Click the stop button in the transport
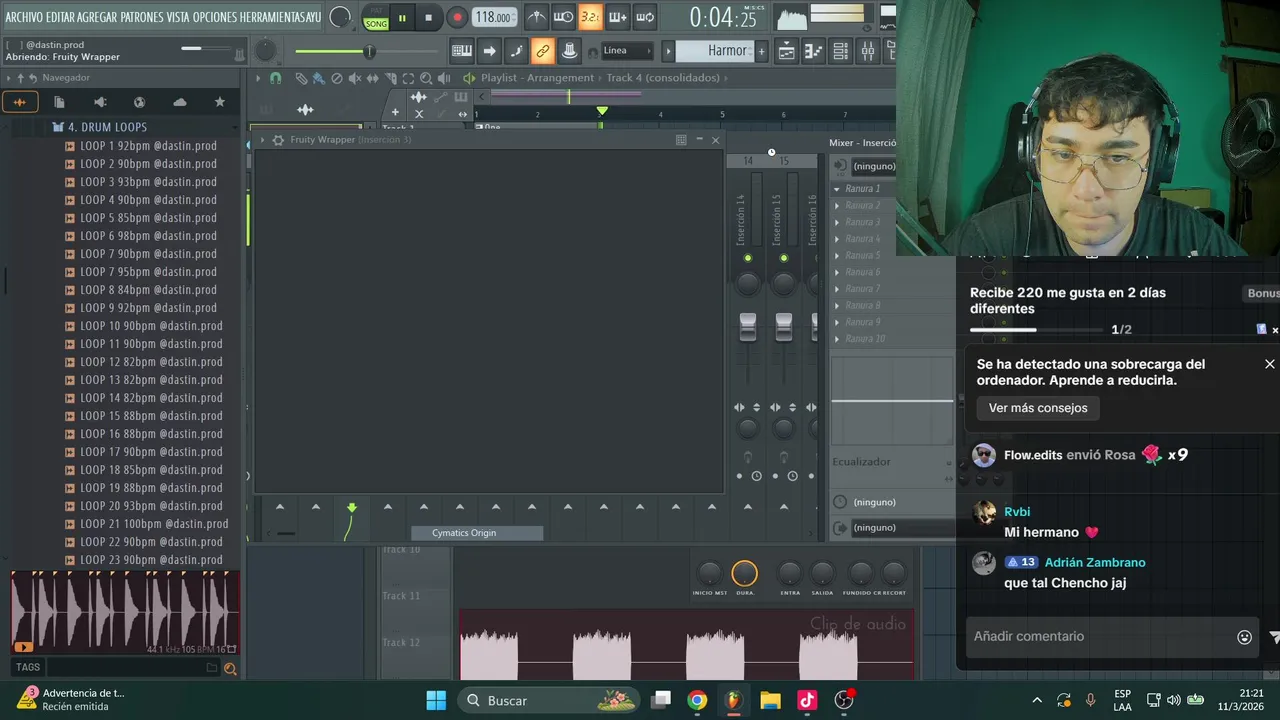This screenshot has width=1280, height=720. (428, 17)
